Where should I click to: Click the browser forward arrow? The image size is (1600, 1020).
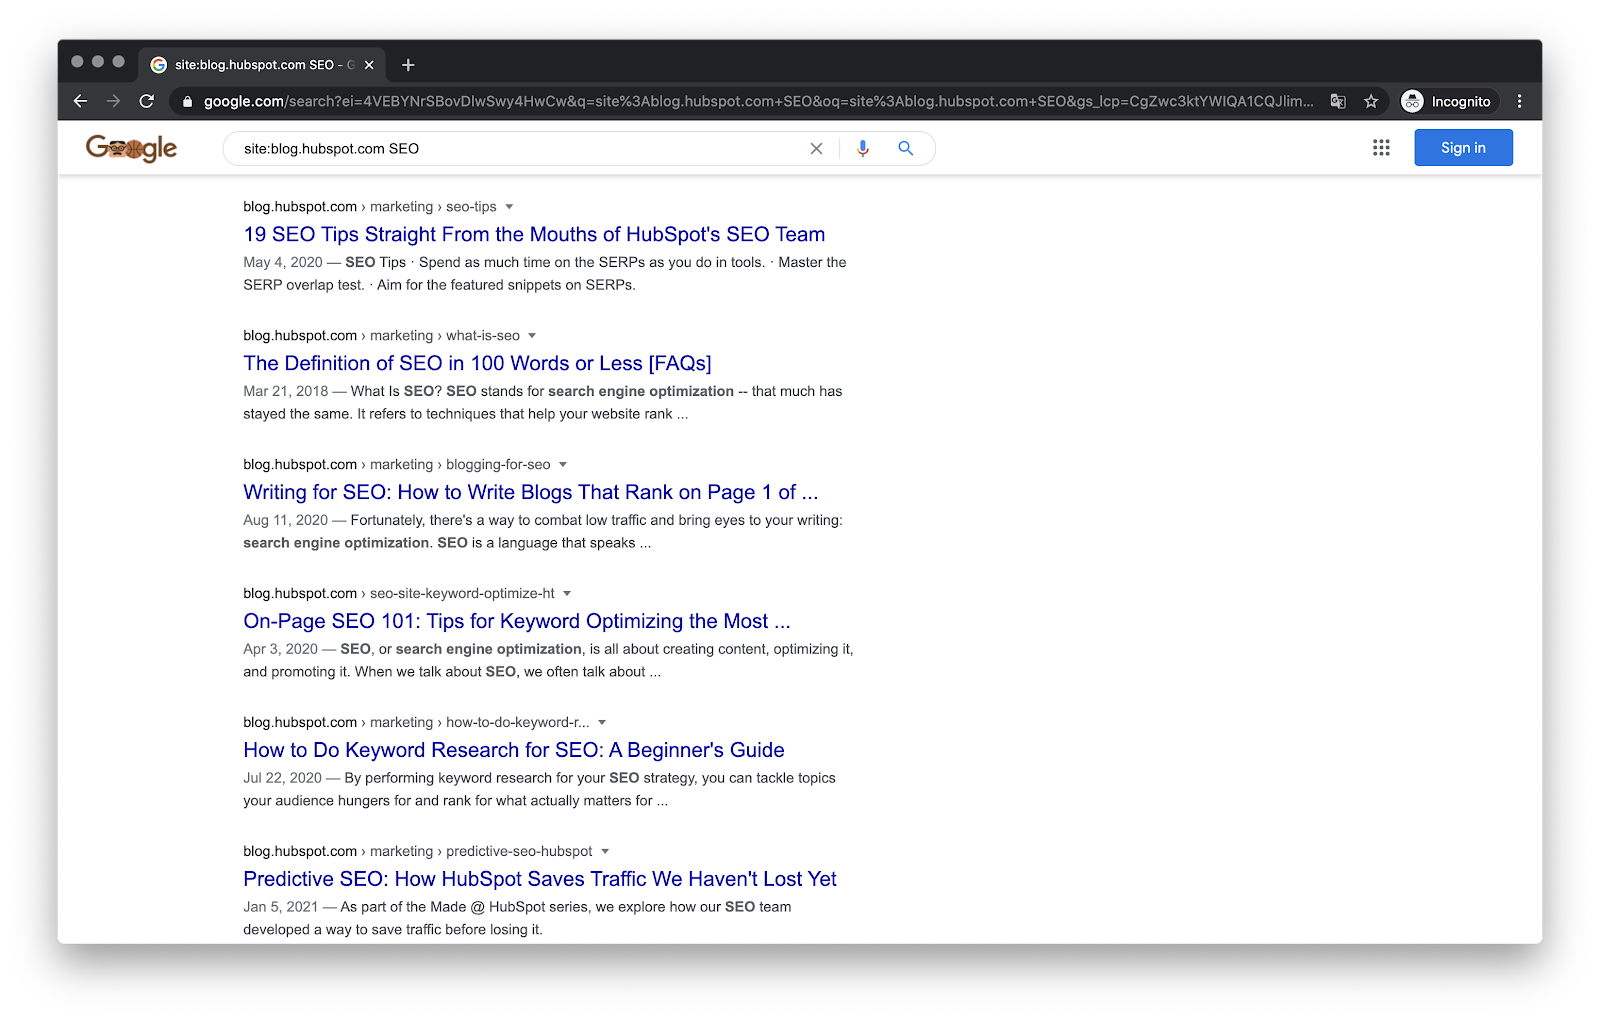click(x=113, y=101)
